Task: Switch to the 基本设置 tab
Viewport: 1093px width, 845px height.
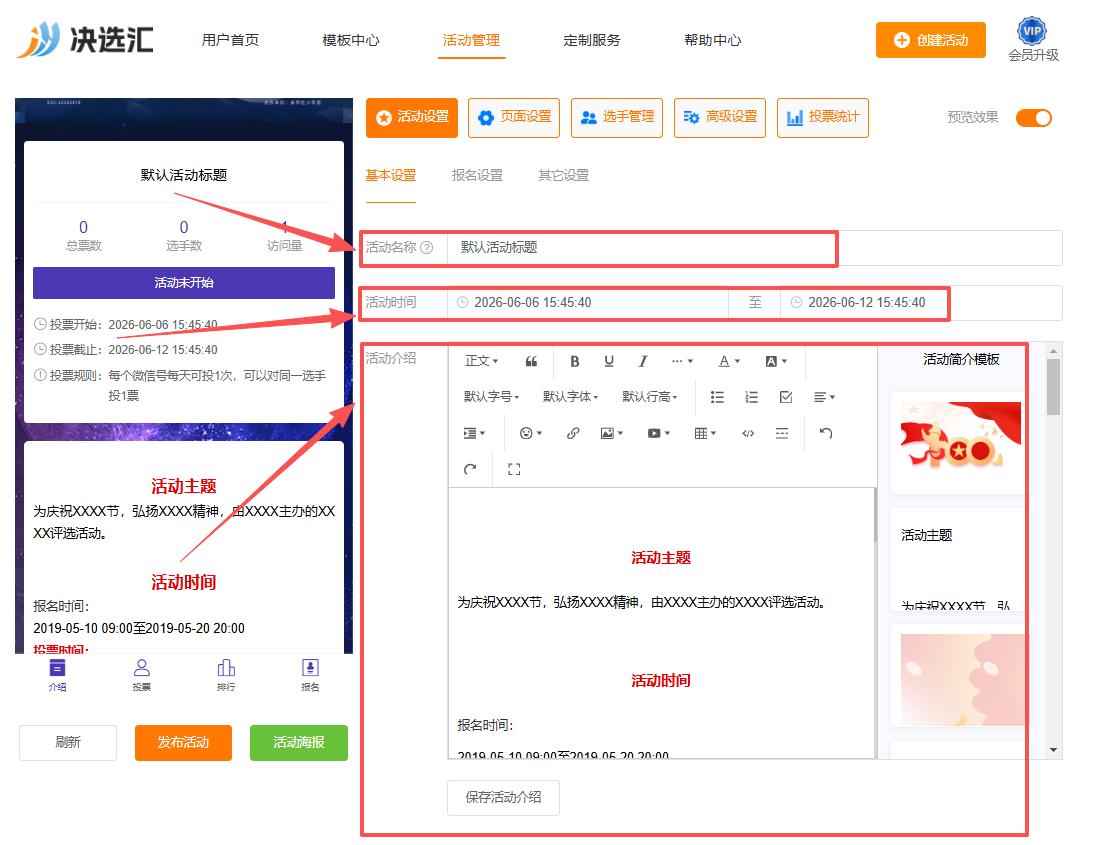Action: tap(390, 176)
